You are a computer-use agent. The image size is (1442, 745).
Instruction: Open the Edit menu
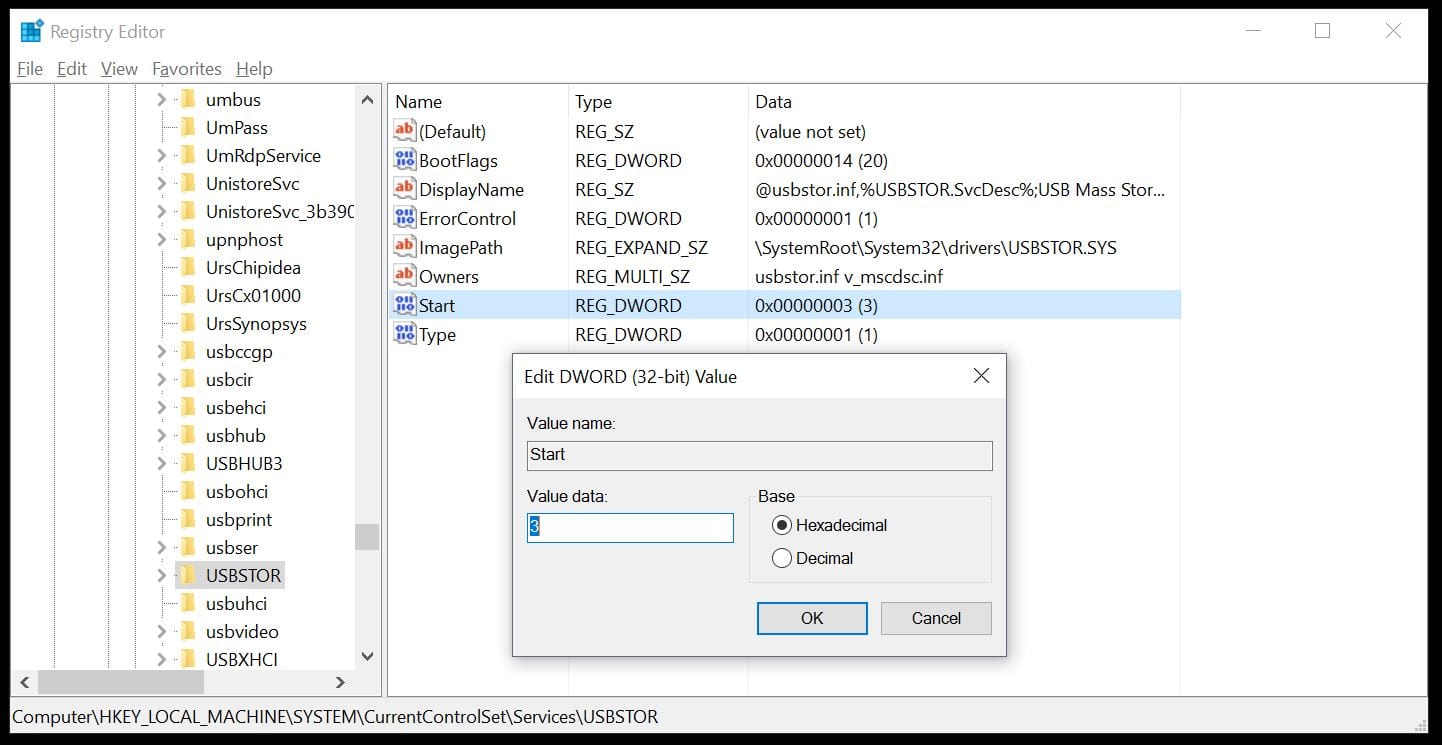72,68
